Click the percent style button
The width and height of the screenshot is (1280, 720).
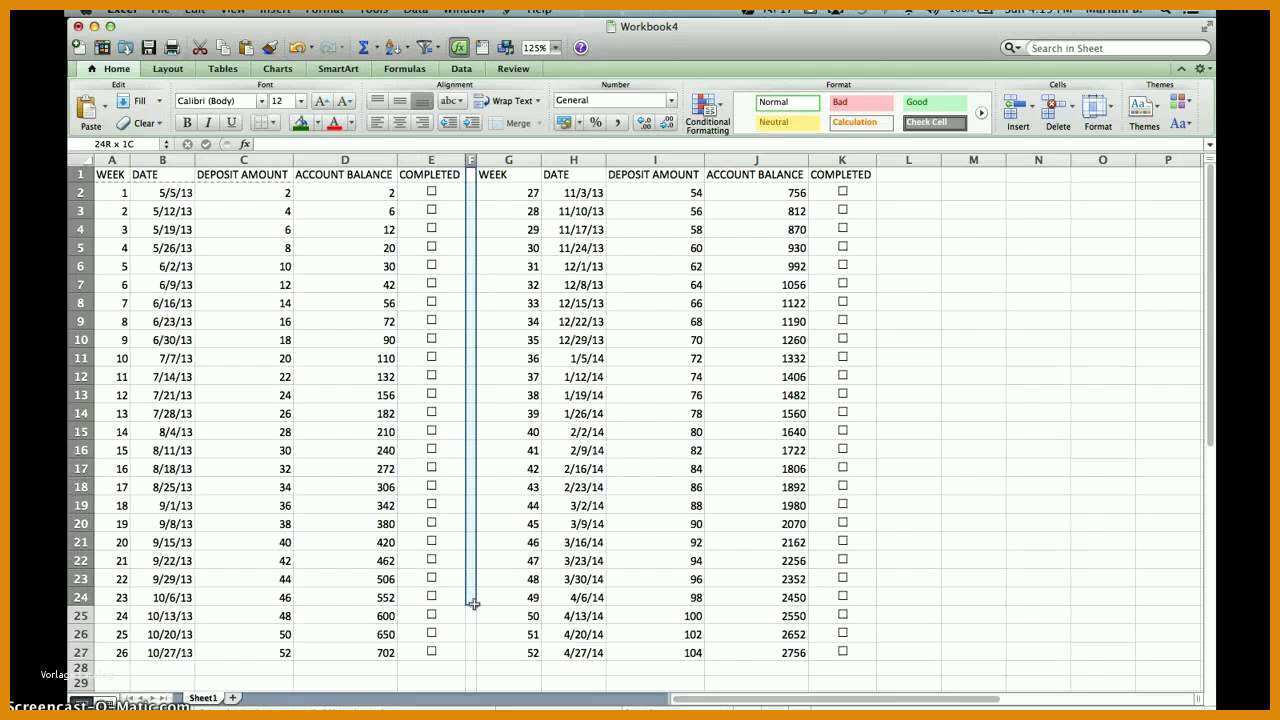coord(596,122)
